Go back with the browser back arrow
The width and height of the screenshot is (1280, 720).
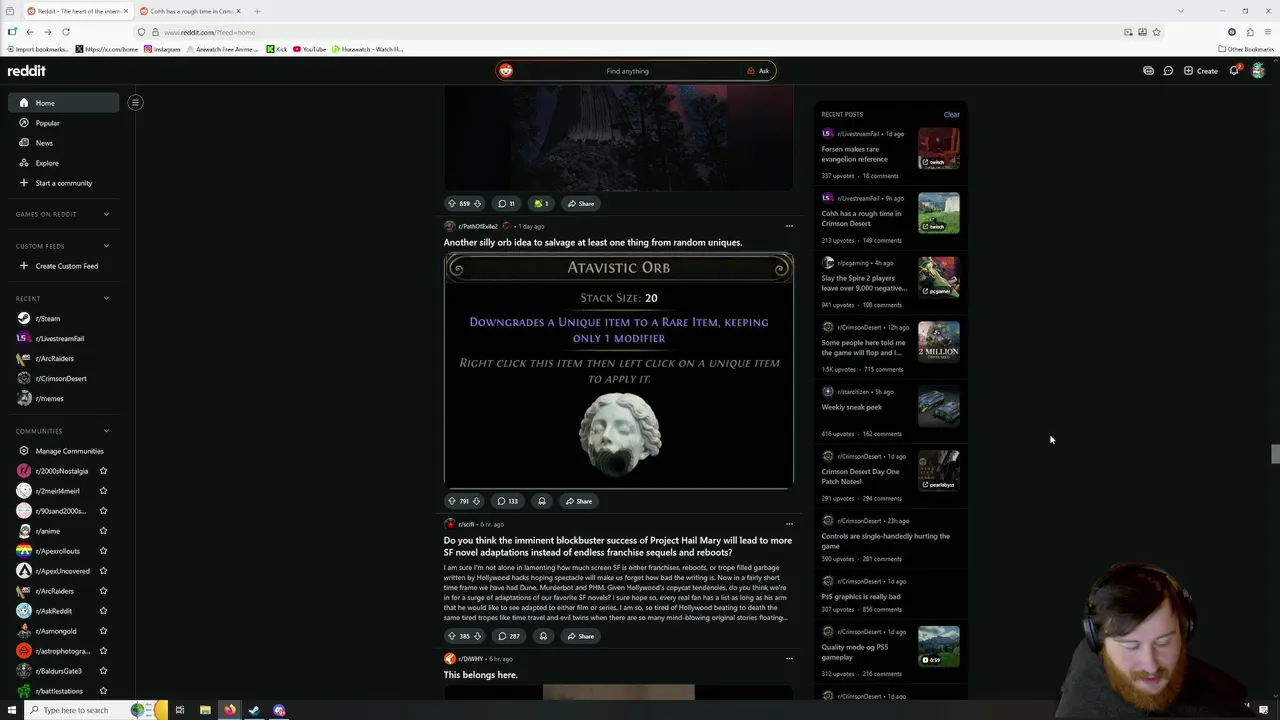[x=30, y=32]
